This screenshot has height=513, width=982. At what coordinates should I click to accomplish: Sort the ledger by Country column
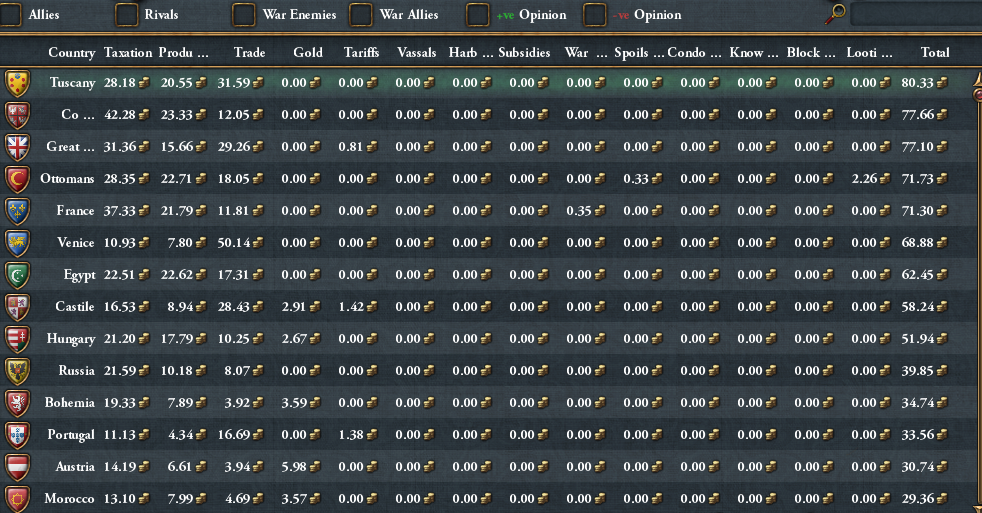point(71,53)
